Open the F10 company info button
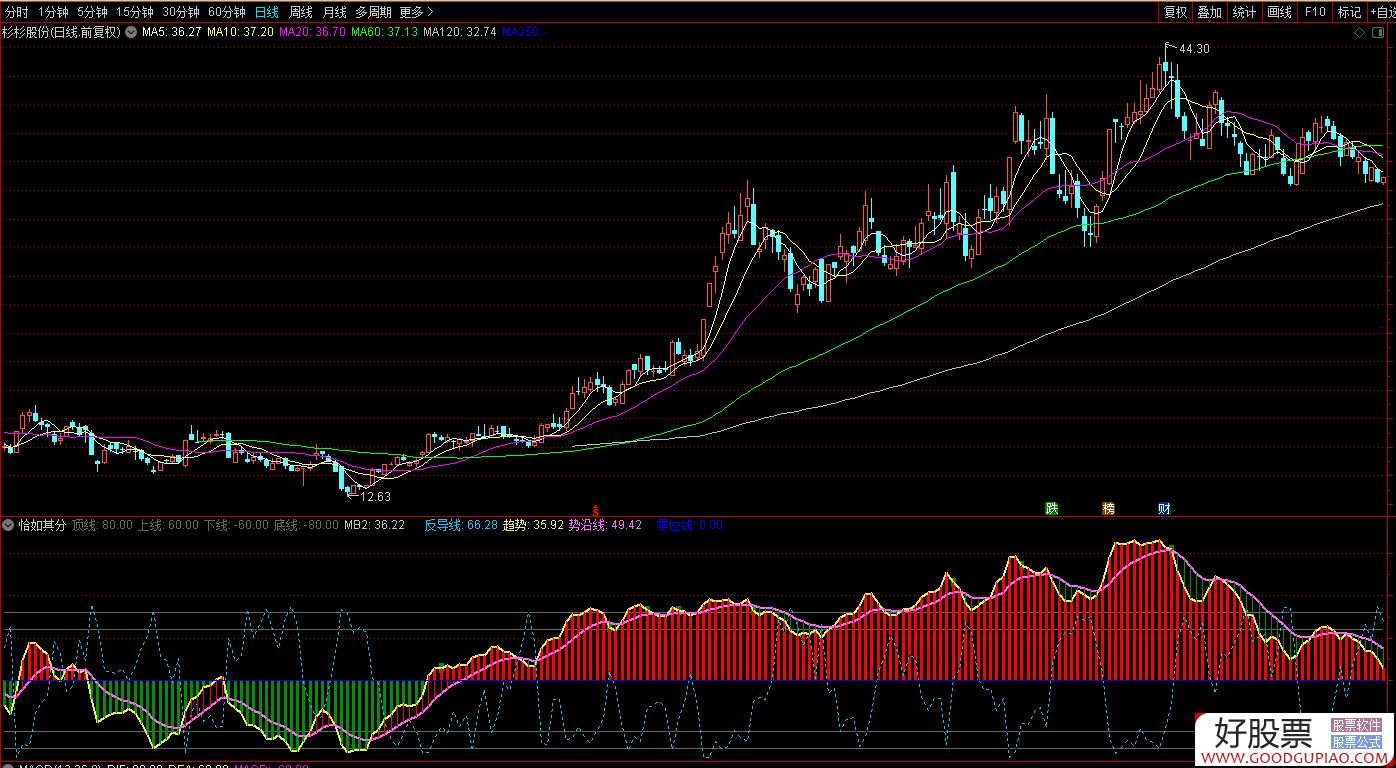The image size is (1396, 768). pyautogui.click(x=1315, y=12)
